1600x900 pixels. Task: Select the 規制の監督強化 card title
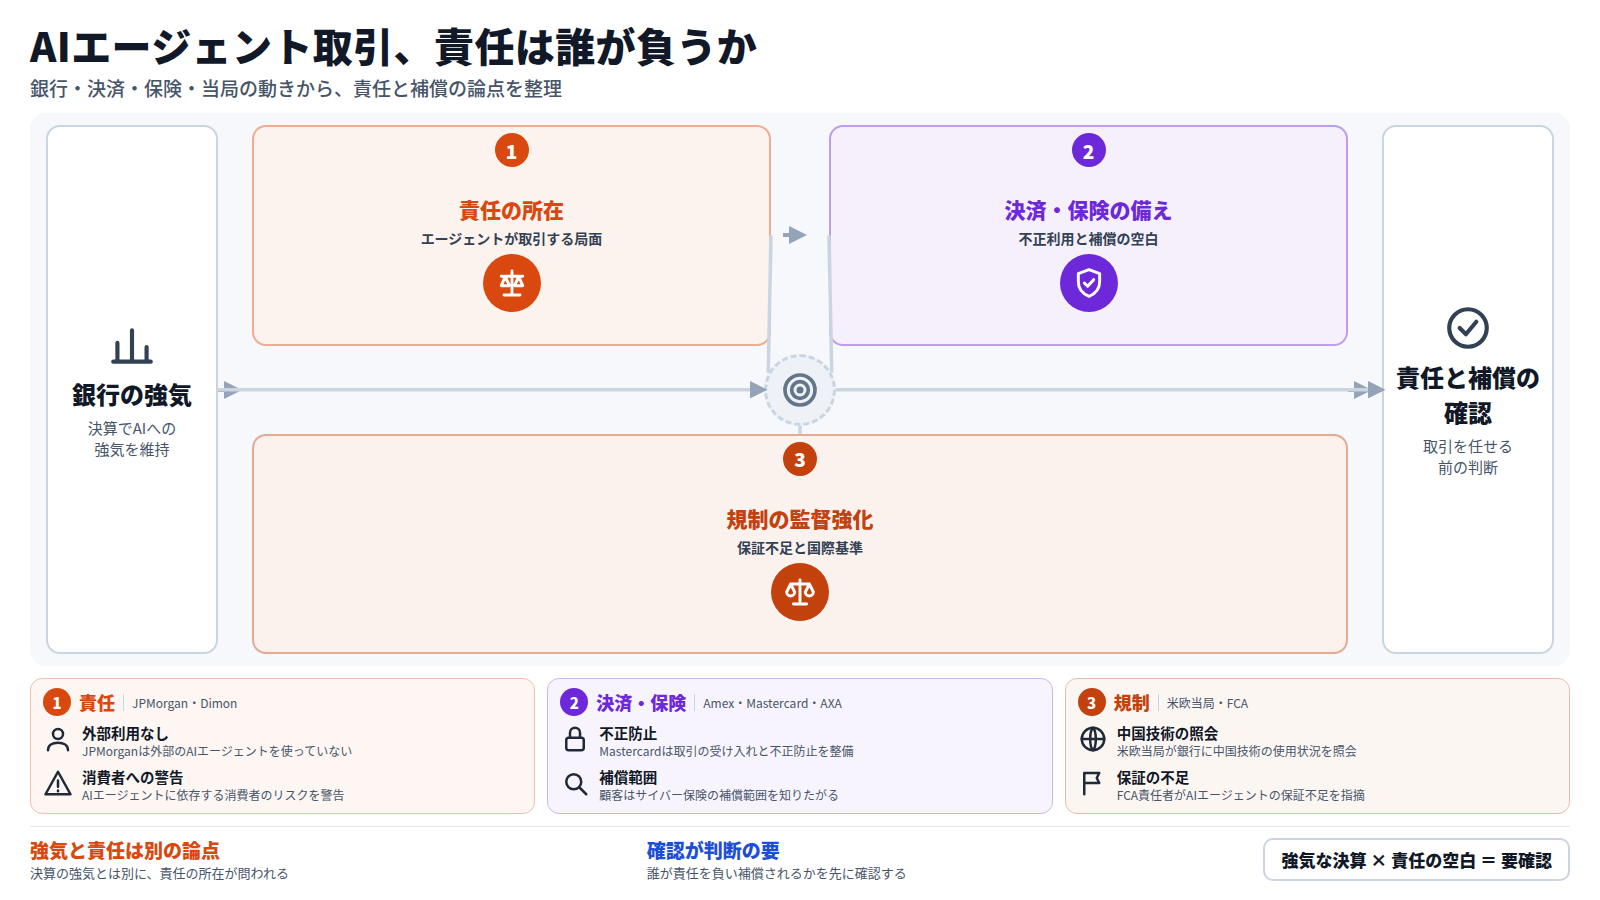click(x=800, y=520)
